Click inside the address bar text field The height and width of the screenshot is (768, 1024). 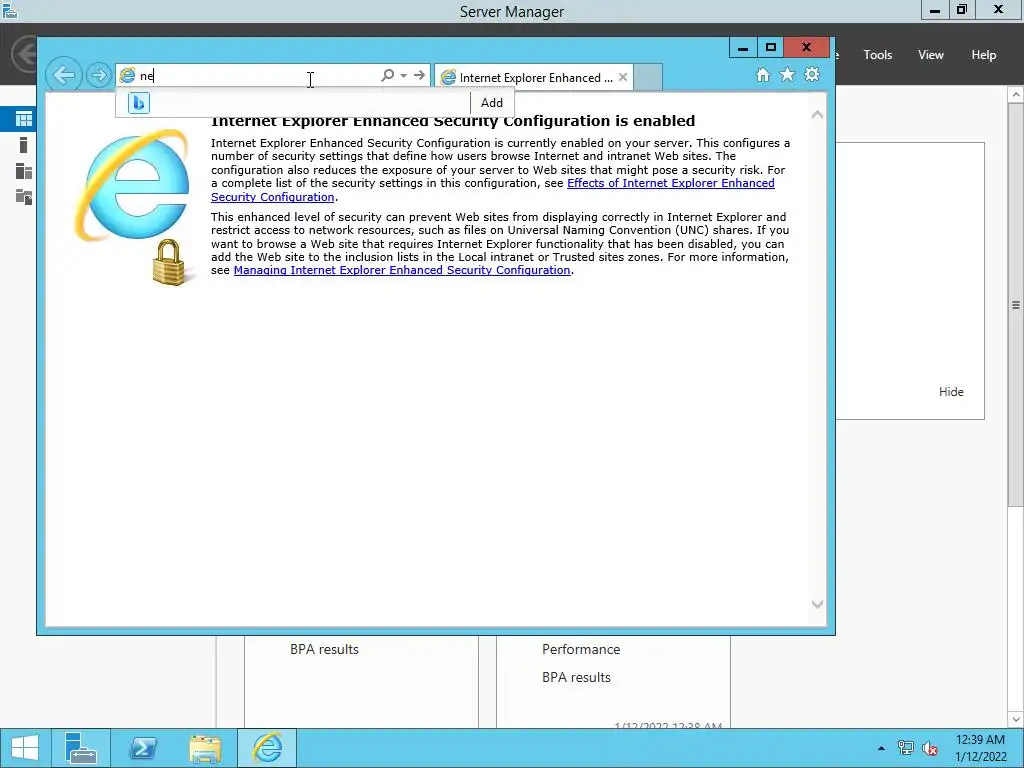click(258, 75)
